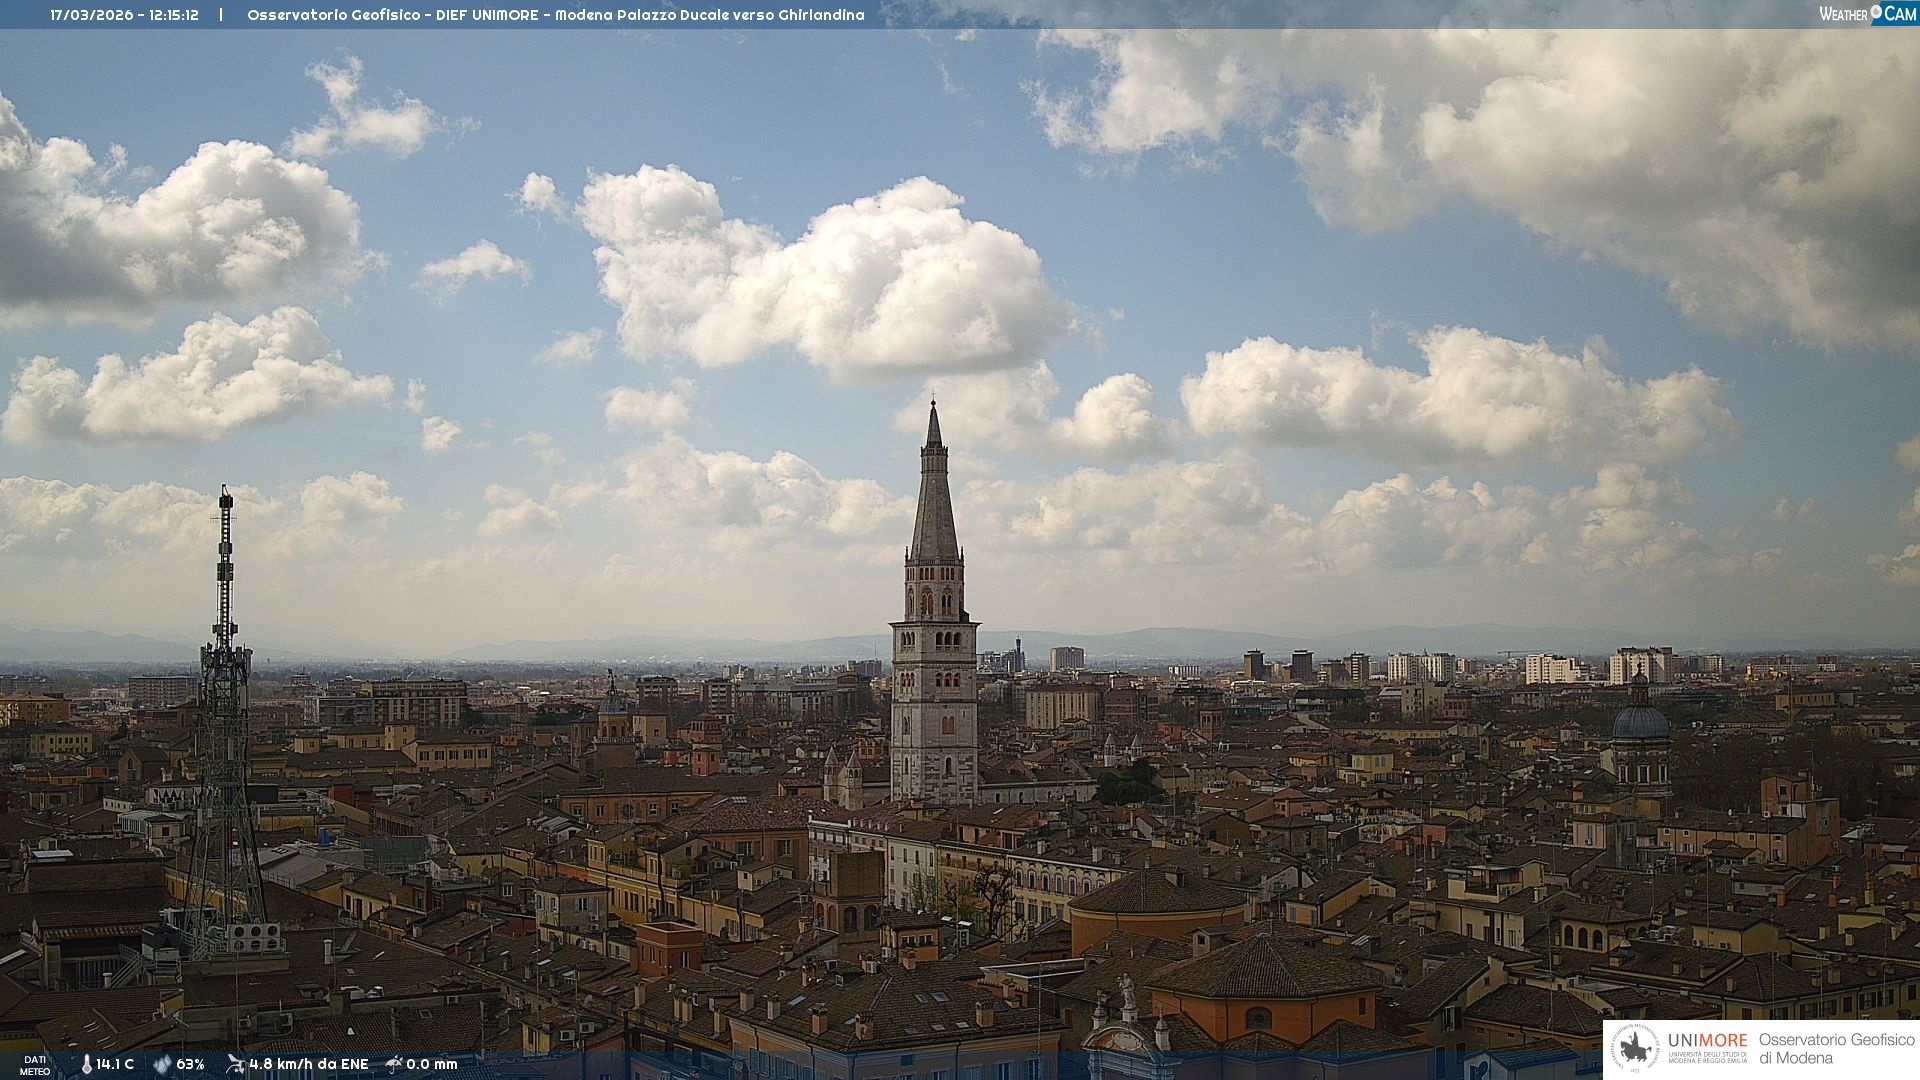Click the wind anemometer icon
The width and height of the screenshot is (1920, 1080).
point(235,1064)
